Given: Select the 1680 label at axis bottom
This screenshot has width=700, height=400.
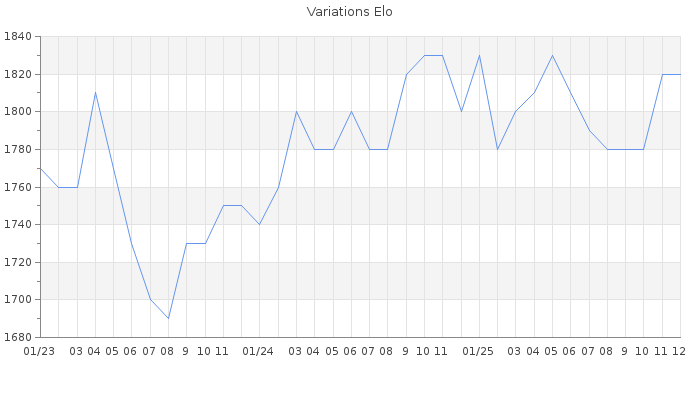Looking at the screenshot, I should tap(18, 337).
